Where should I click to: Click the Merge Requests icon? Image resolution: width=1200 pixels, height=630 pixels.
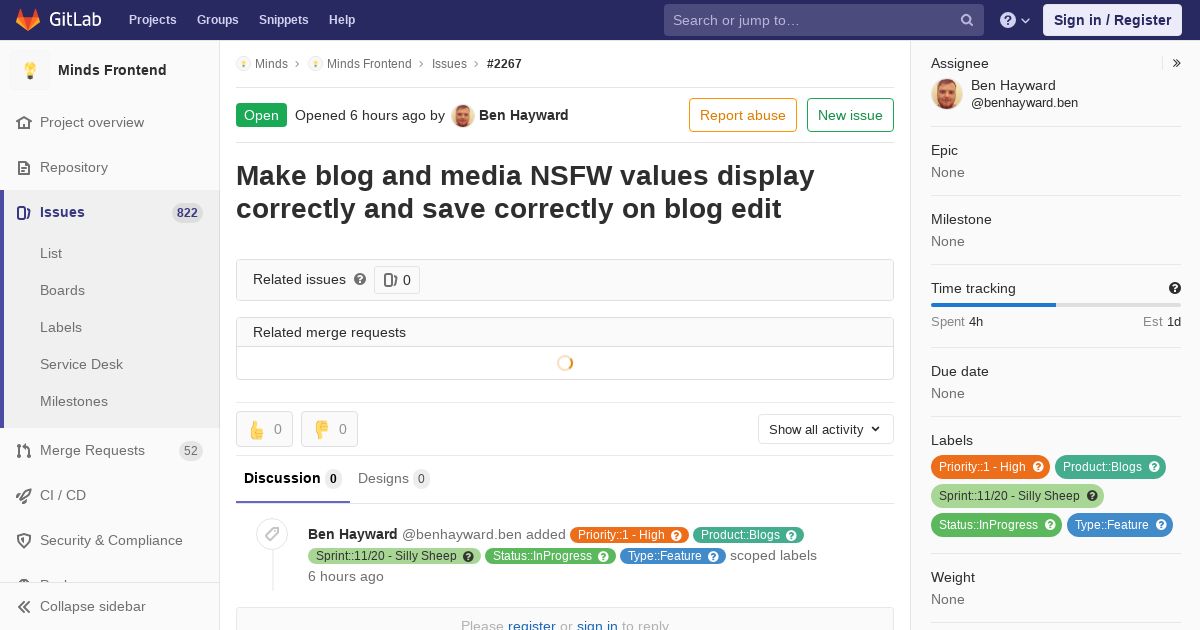24,451
